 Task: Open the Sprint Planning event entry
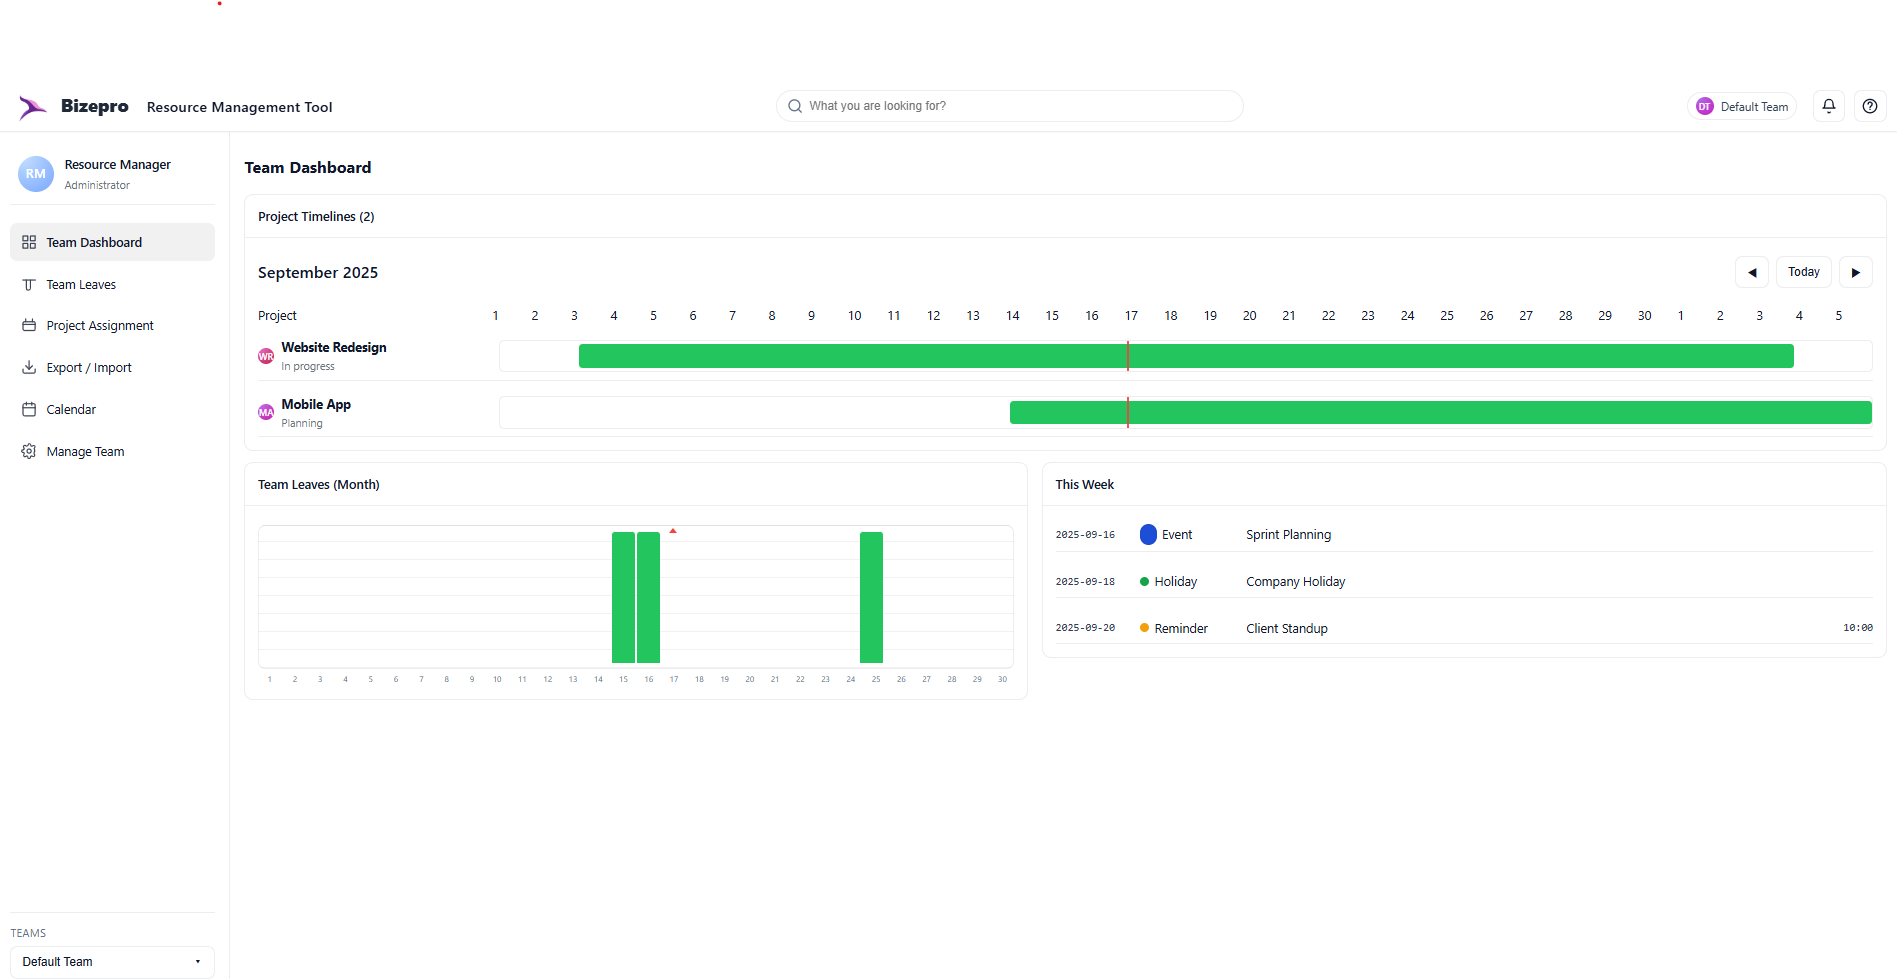[1288, 534]
